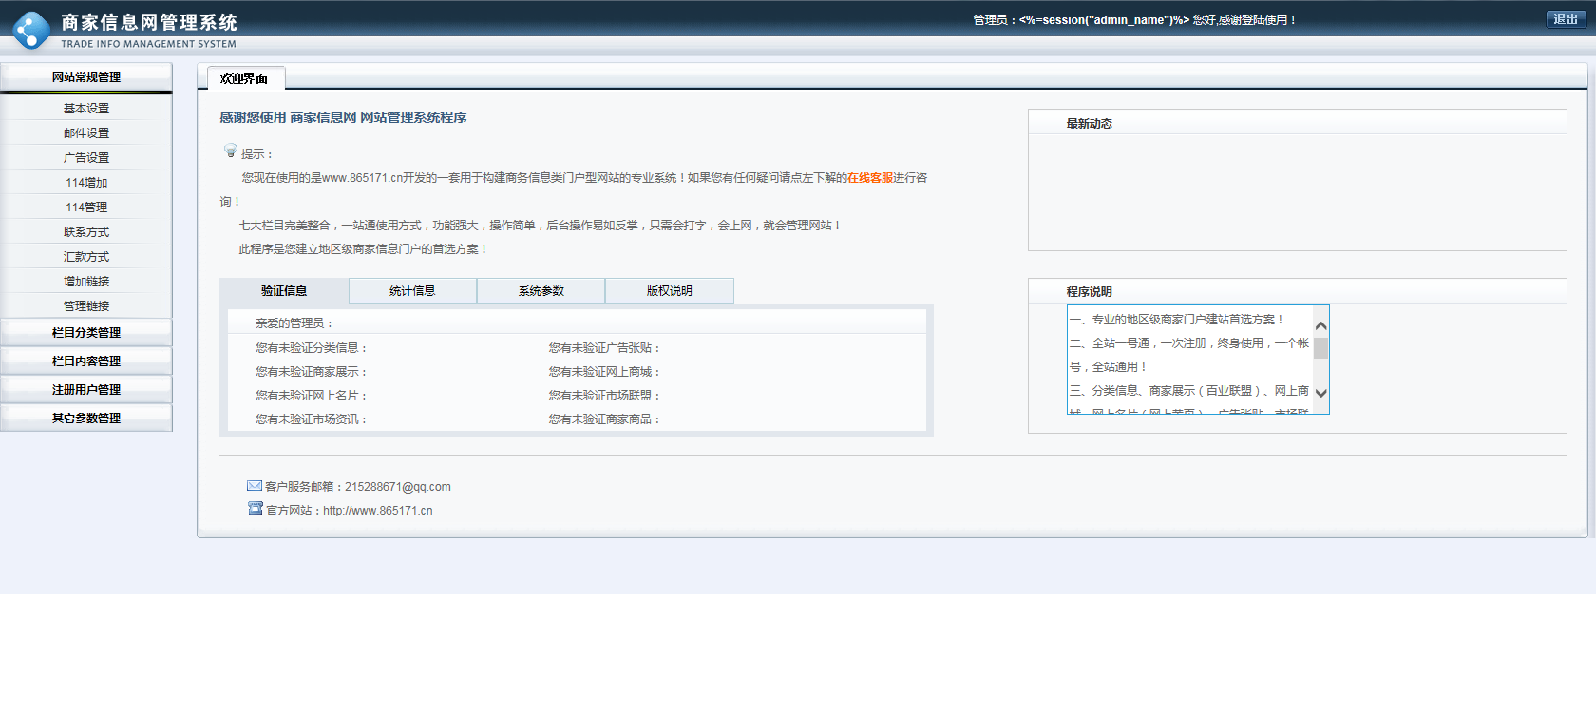The width and height of the screenshot is (1596, 719).
Task: Click the envelope icon beside customer service email
Action: (x=254, y=486)
